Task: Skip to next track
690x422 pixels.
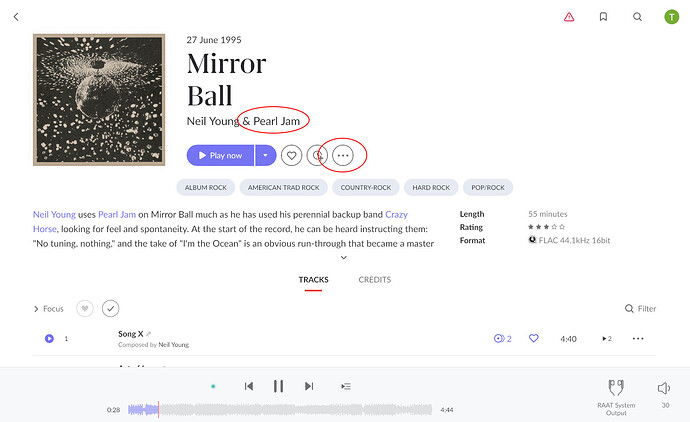Action: point(309,386)
